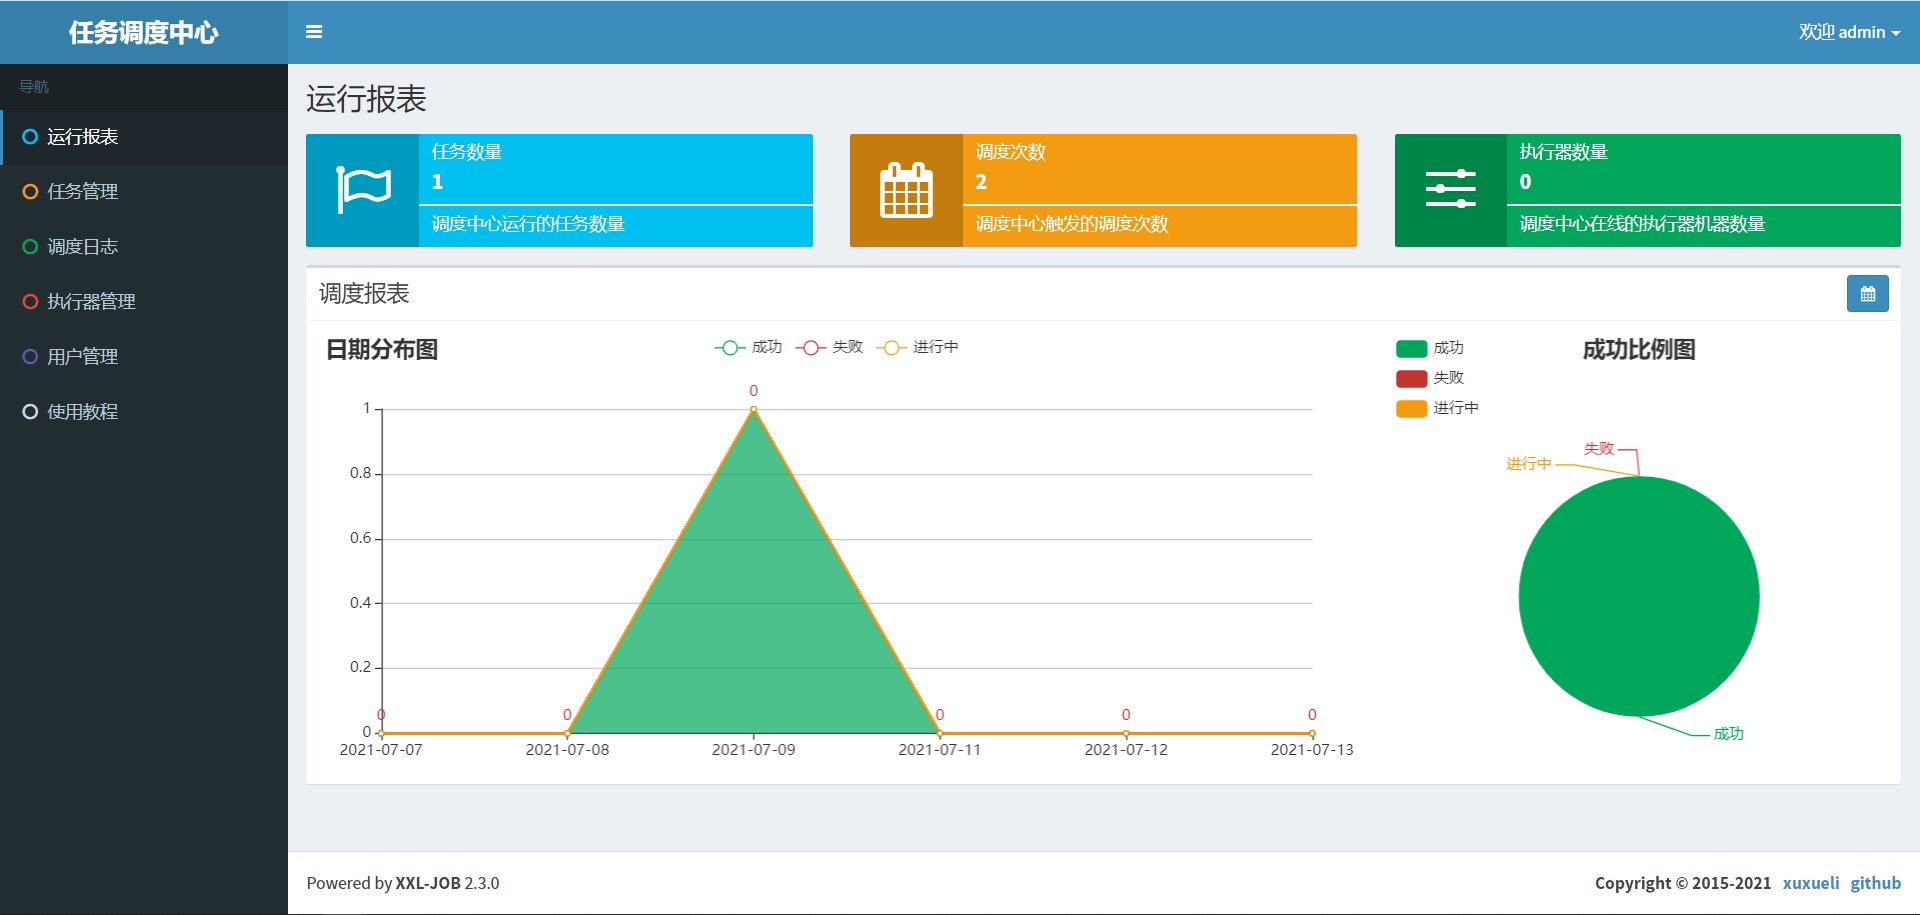Open the xuxueli footer link
The image size is (1920, 915).
tap(1811, 883)
